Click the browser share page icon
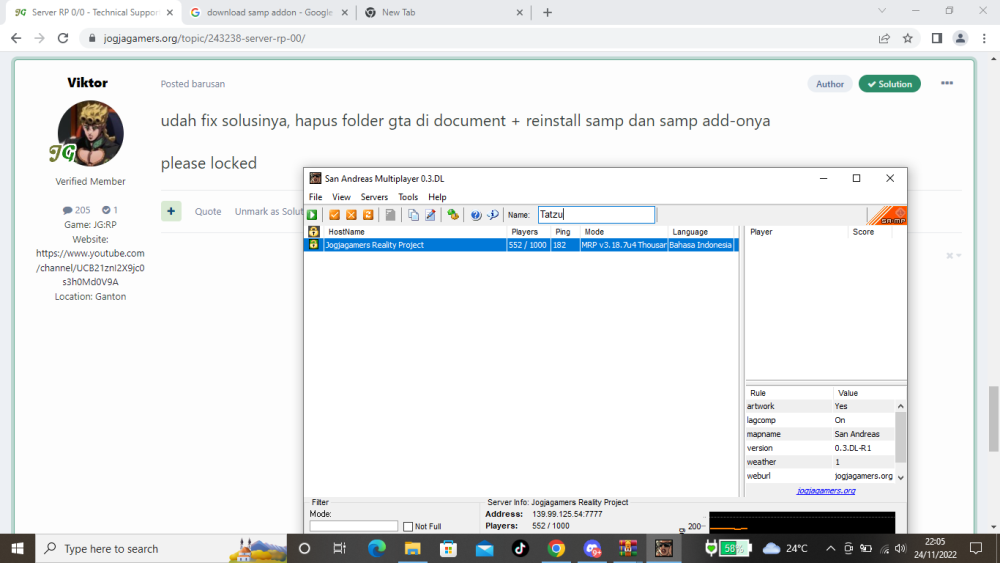Viewport: 1000px width, 563px height. click(884, 38)
